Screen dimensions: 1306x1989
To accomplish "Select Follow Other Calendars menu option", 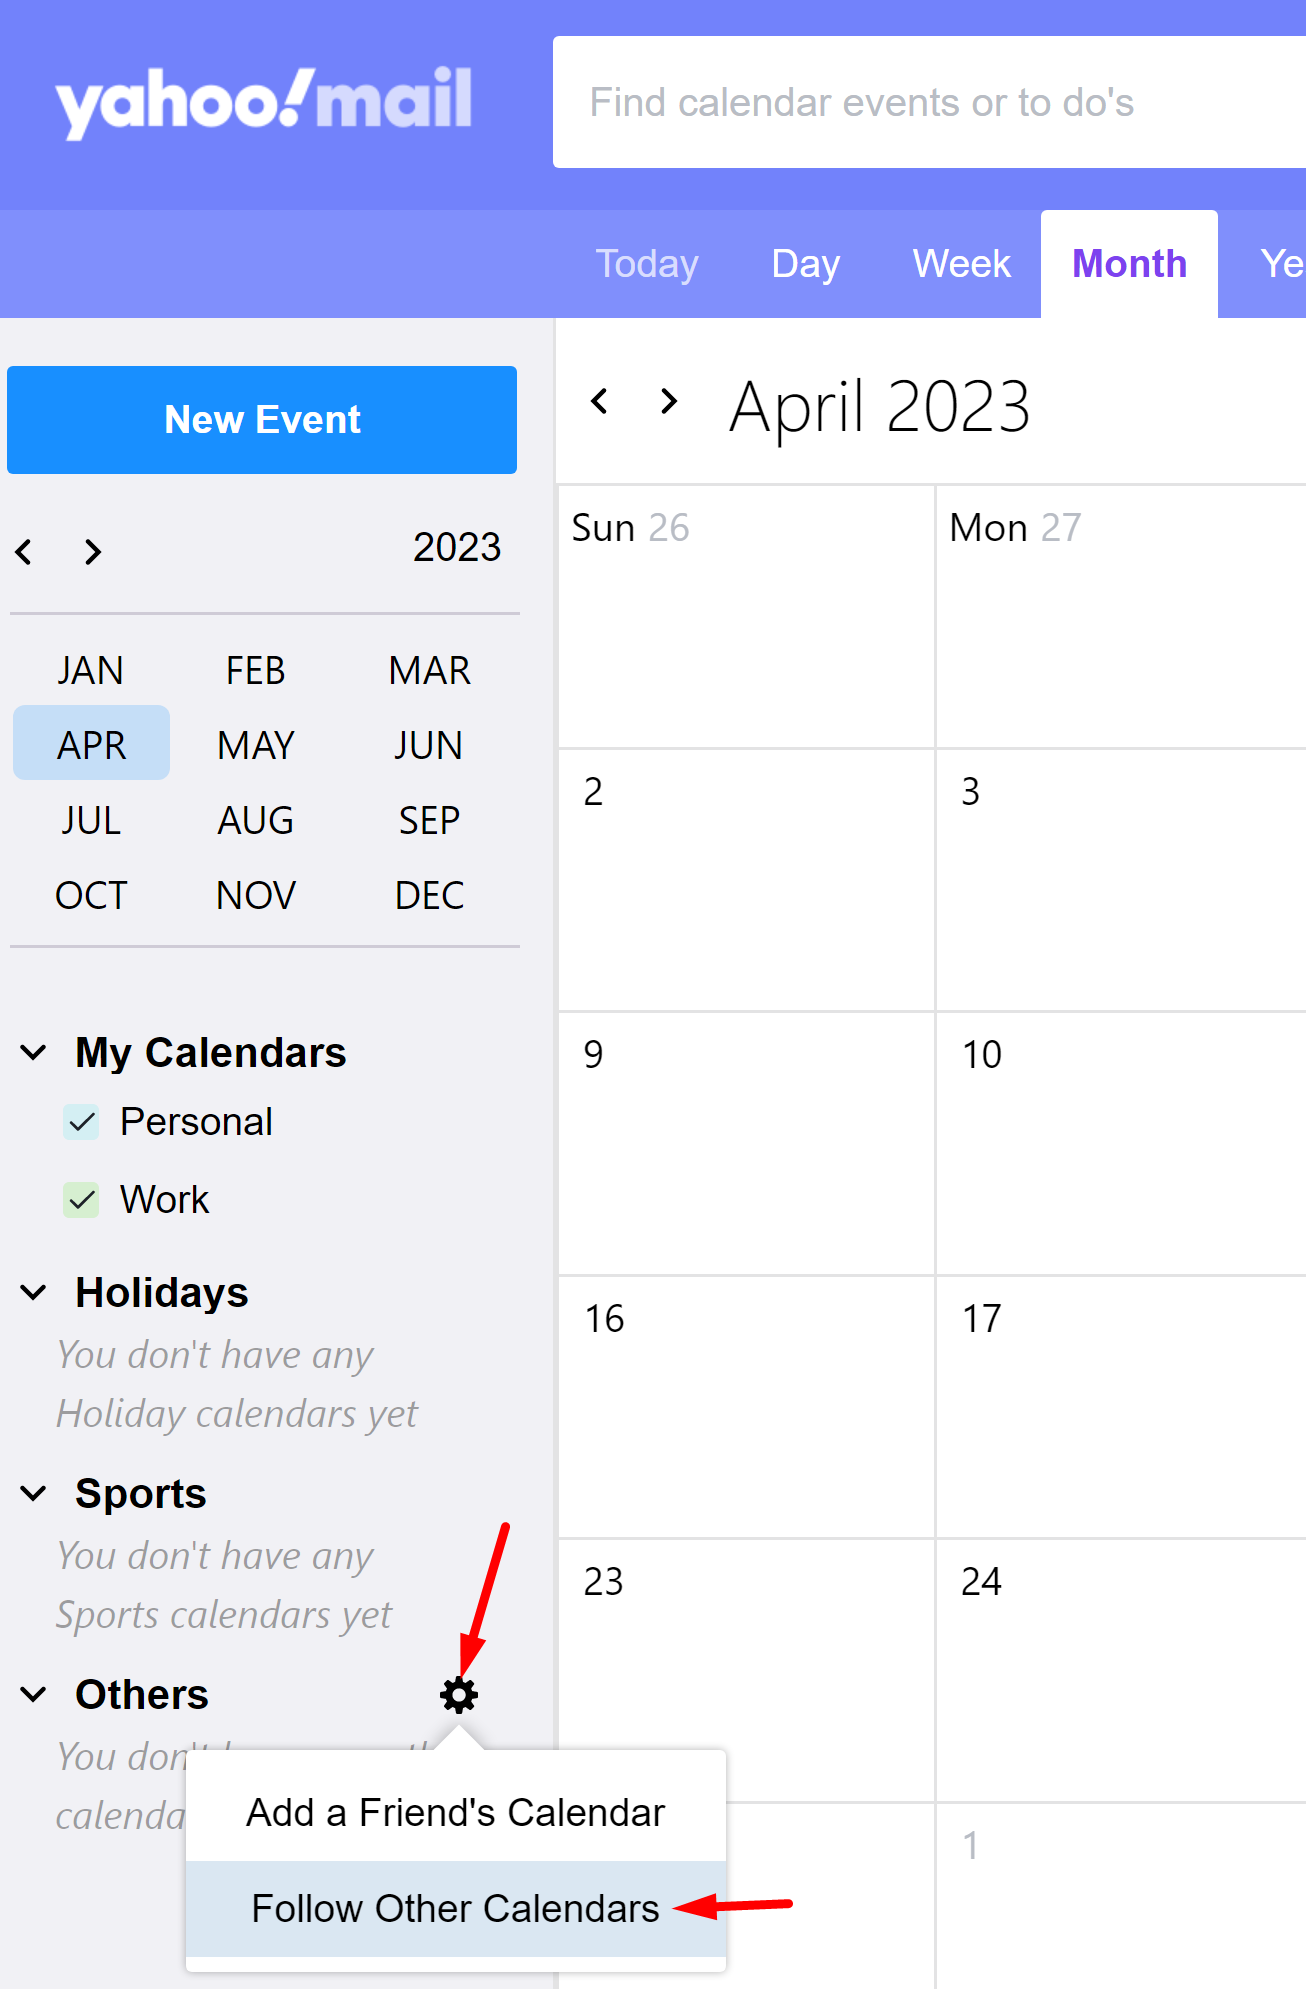I will pos(455,1909).
